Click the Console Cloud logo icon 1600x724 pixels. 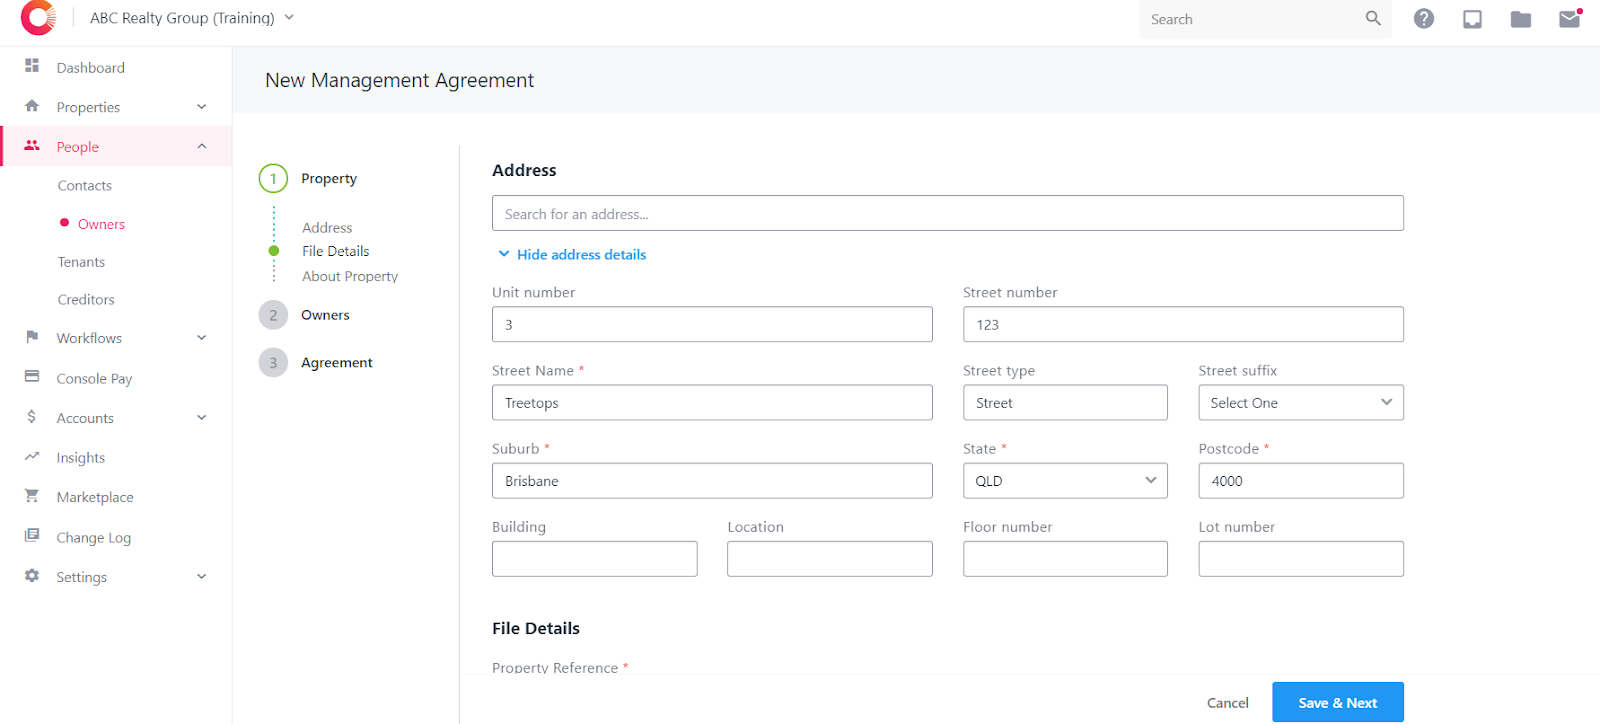pos(38,18)
